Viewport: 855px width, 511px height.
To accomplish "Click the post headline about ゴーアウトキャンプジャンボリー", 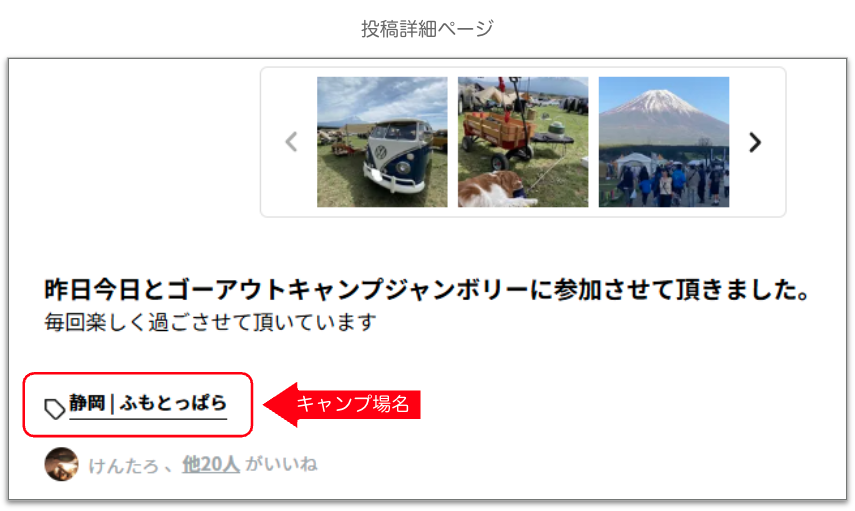I will coord(427,289).
